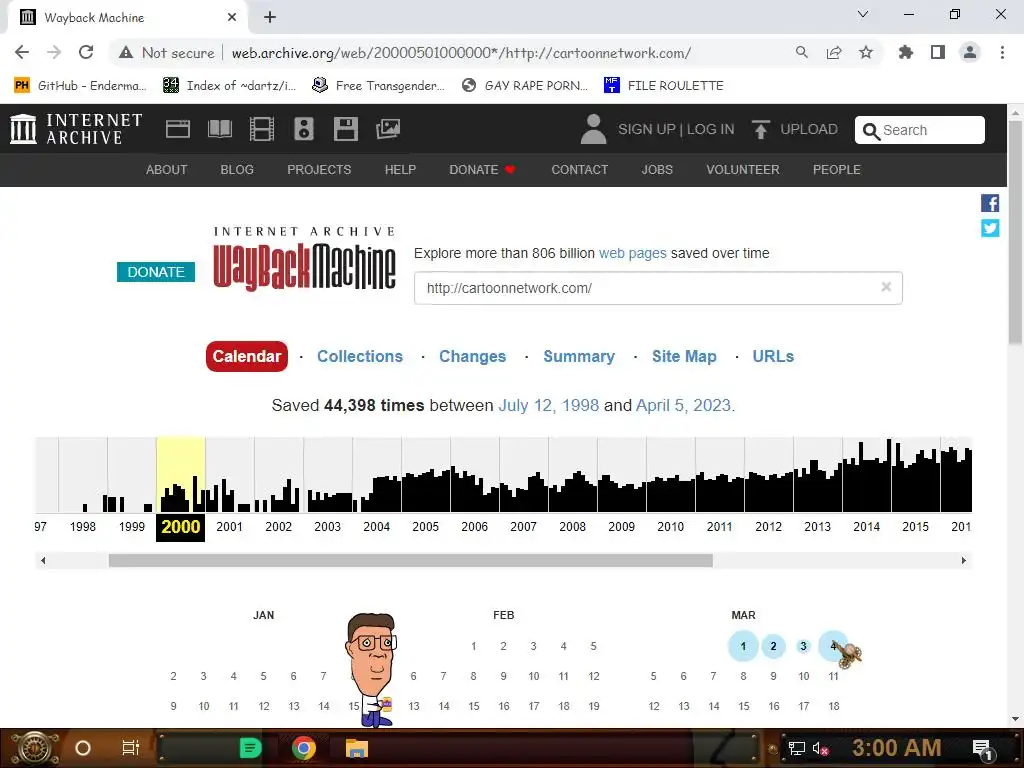Image resolution: width=1024 pixels, height=768 pixels.
Task: Clear the URL field with the X icon
Action: pos(886,287)
